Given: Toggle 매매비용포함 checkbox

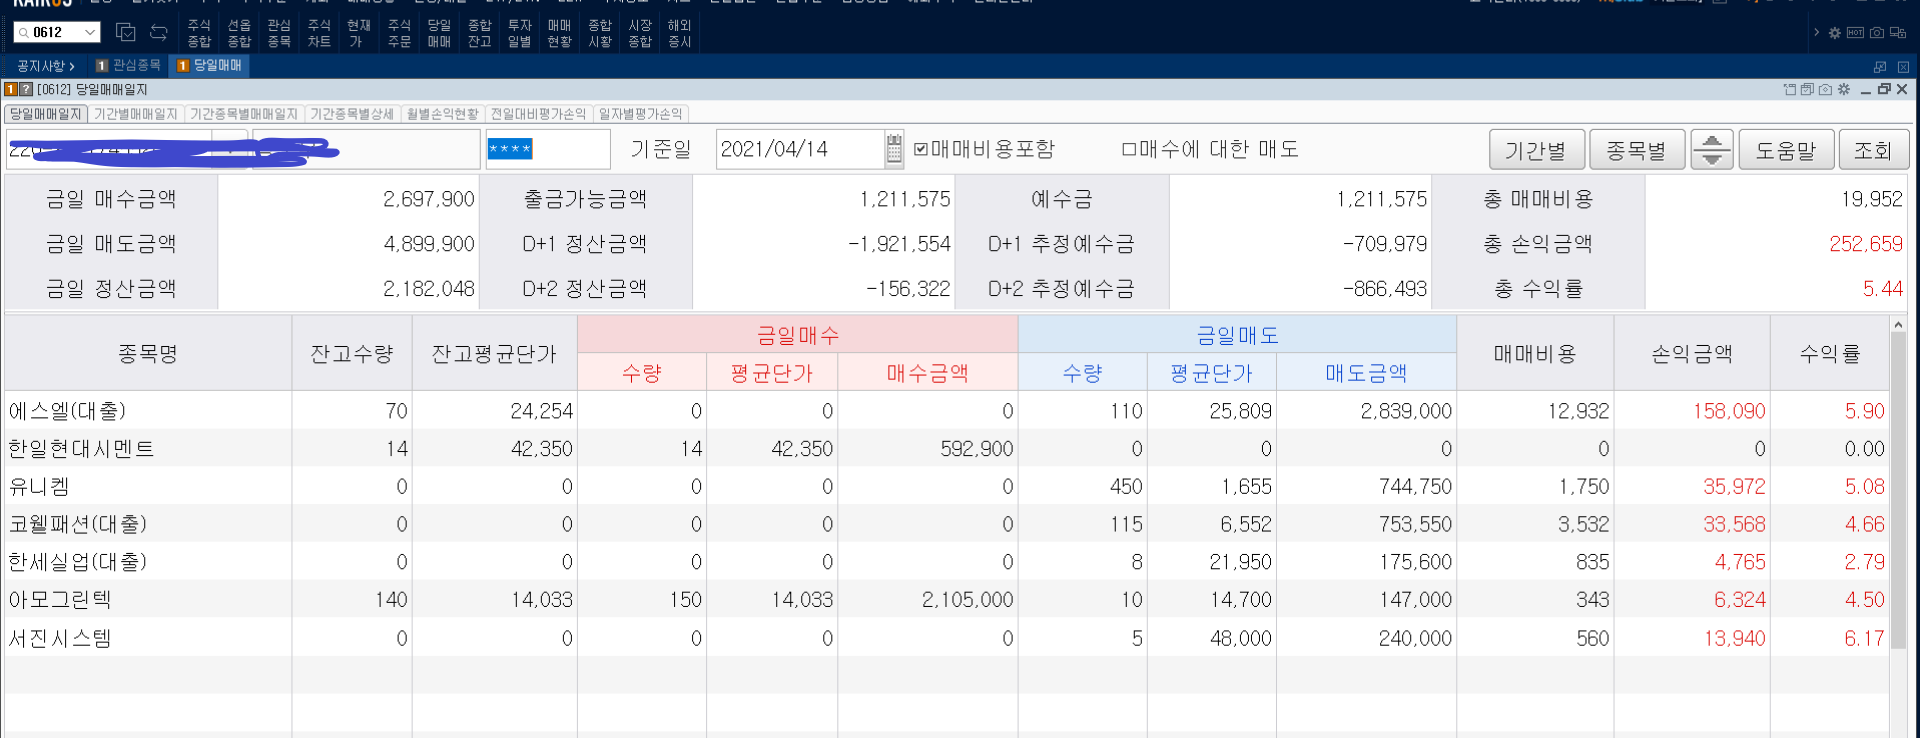Looking at the screenshot, I should tap(921, 149).
